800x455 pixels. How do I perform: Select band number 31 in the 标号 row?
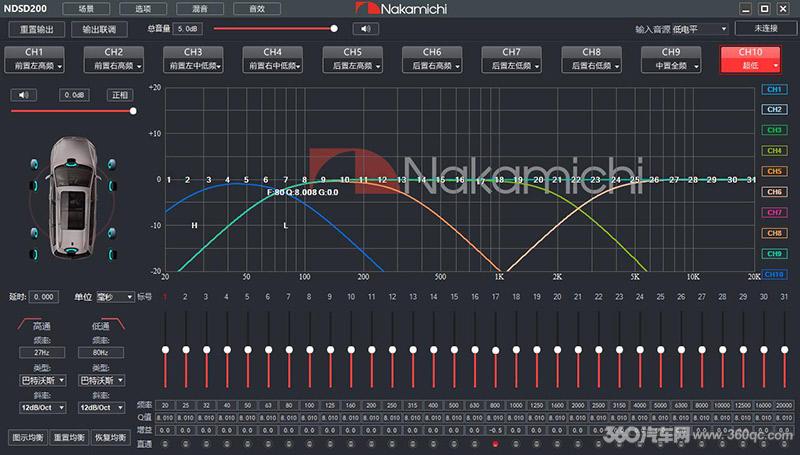click(784, 297)
